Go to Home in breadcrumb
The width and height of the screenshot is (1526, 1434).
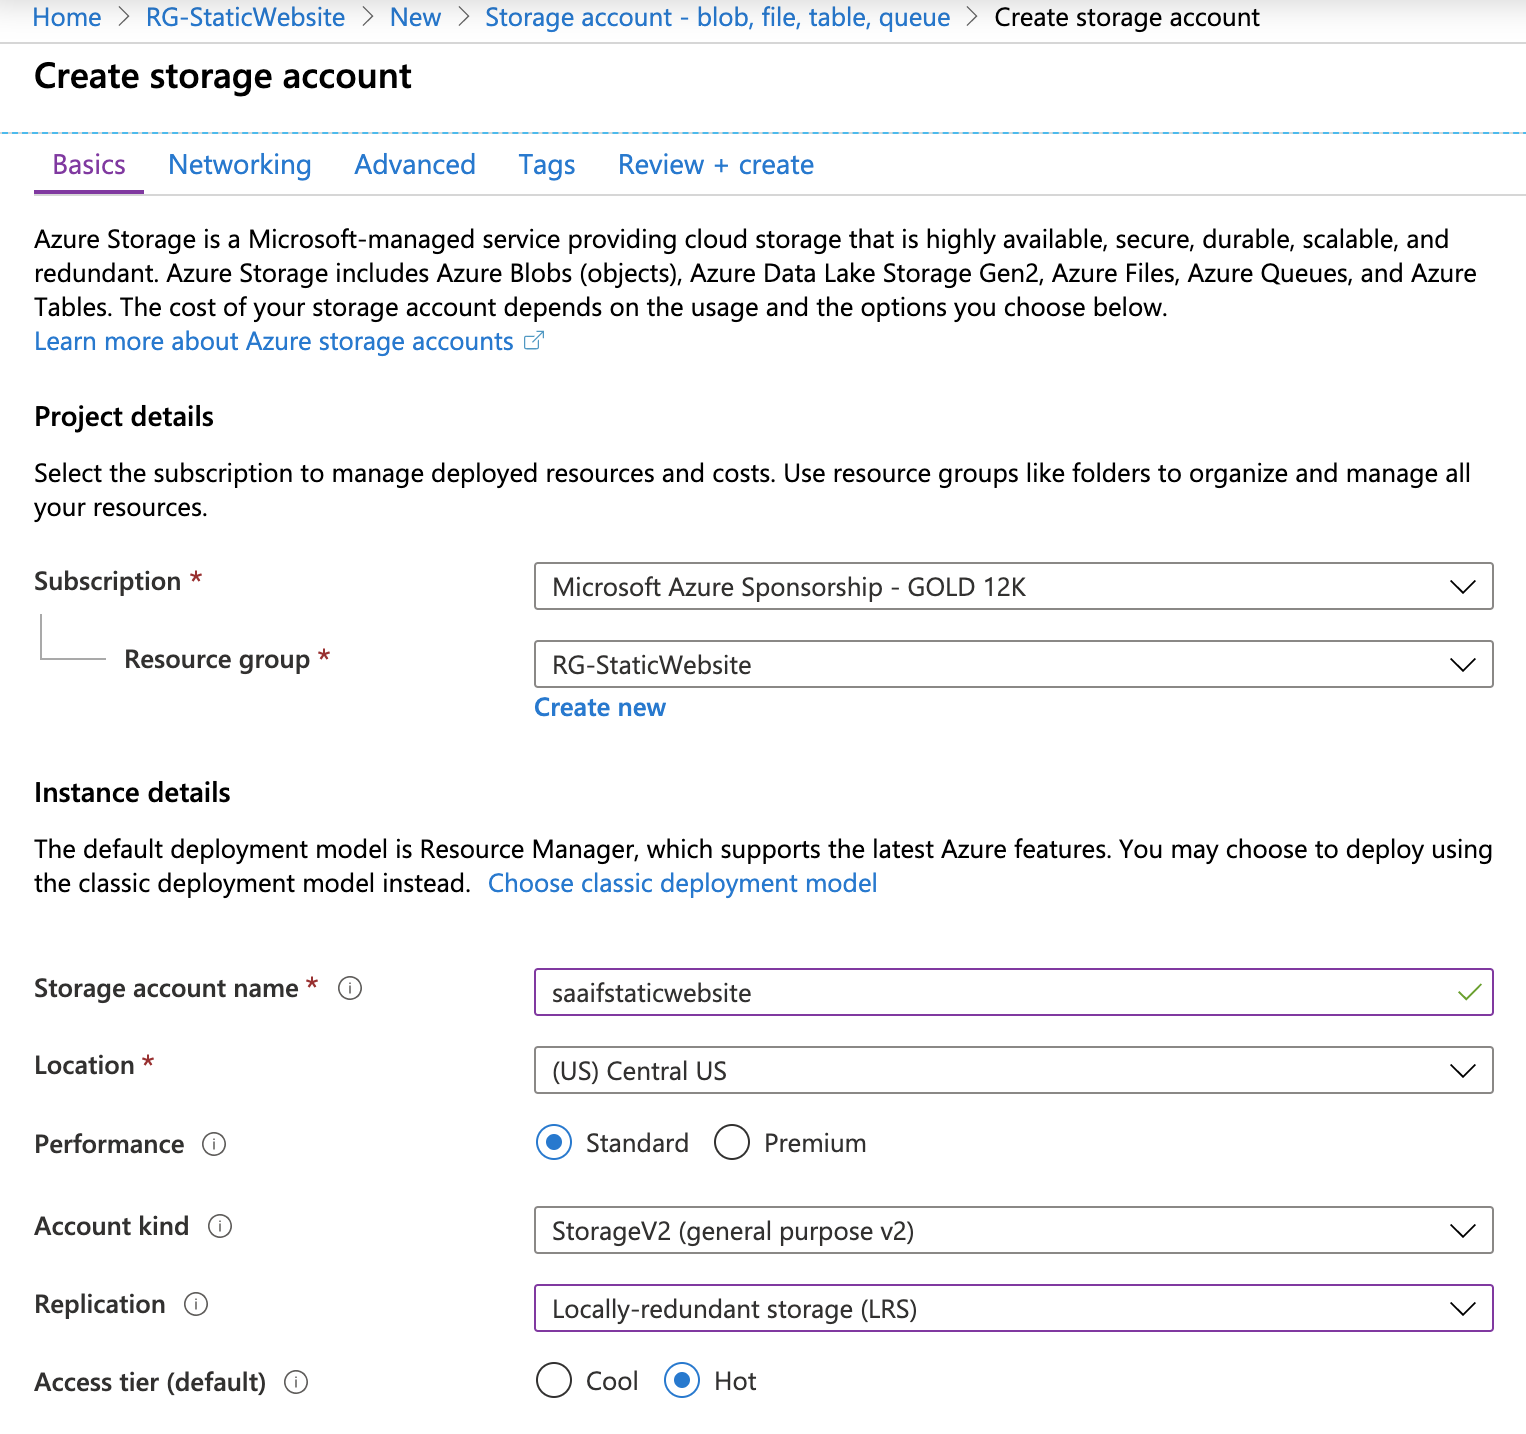(x=67, y=17)
